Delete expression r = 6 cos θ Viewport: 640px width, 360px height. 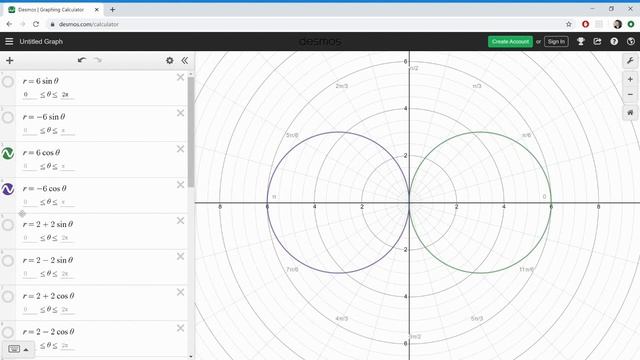180,149
